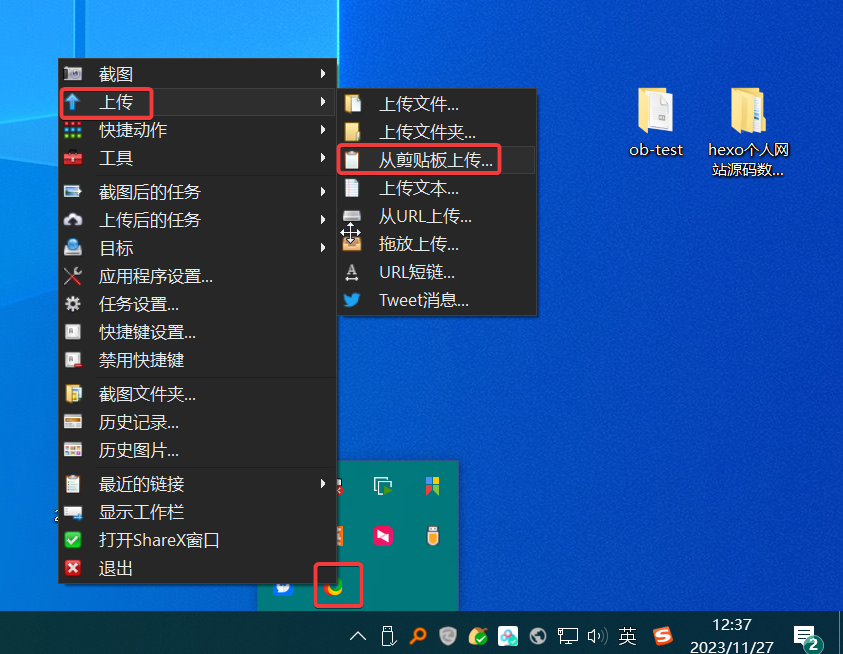Click the thumbnails icon beside 历史图片
843x654 pixels.
pyautogui.click(x=73, y=450)
